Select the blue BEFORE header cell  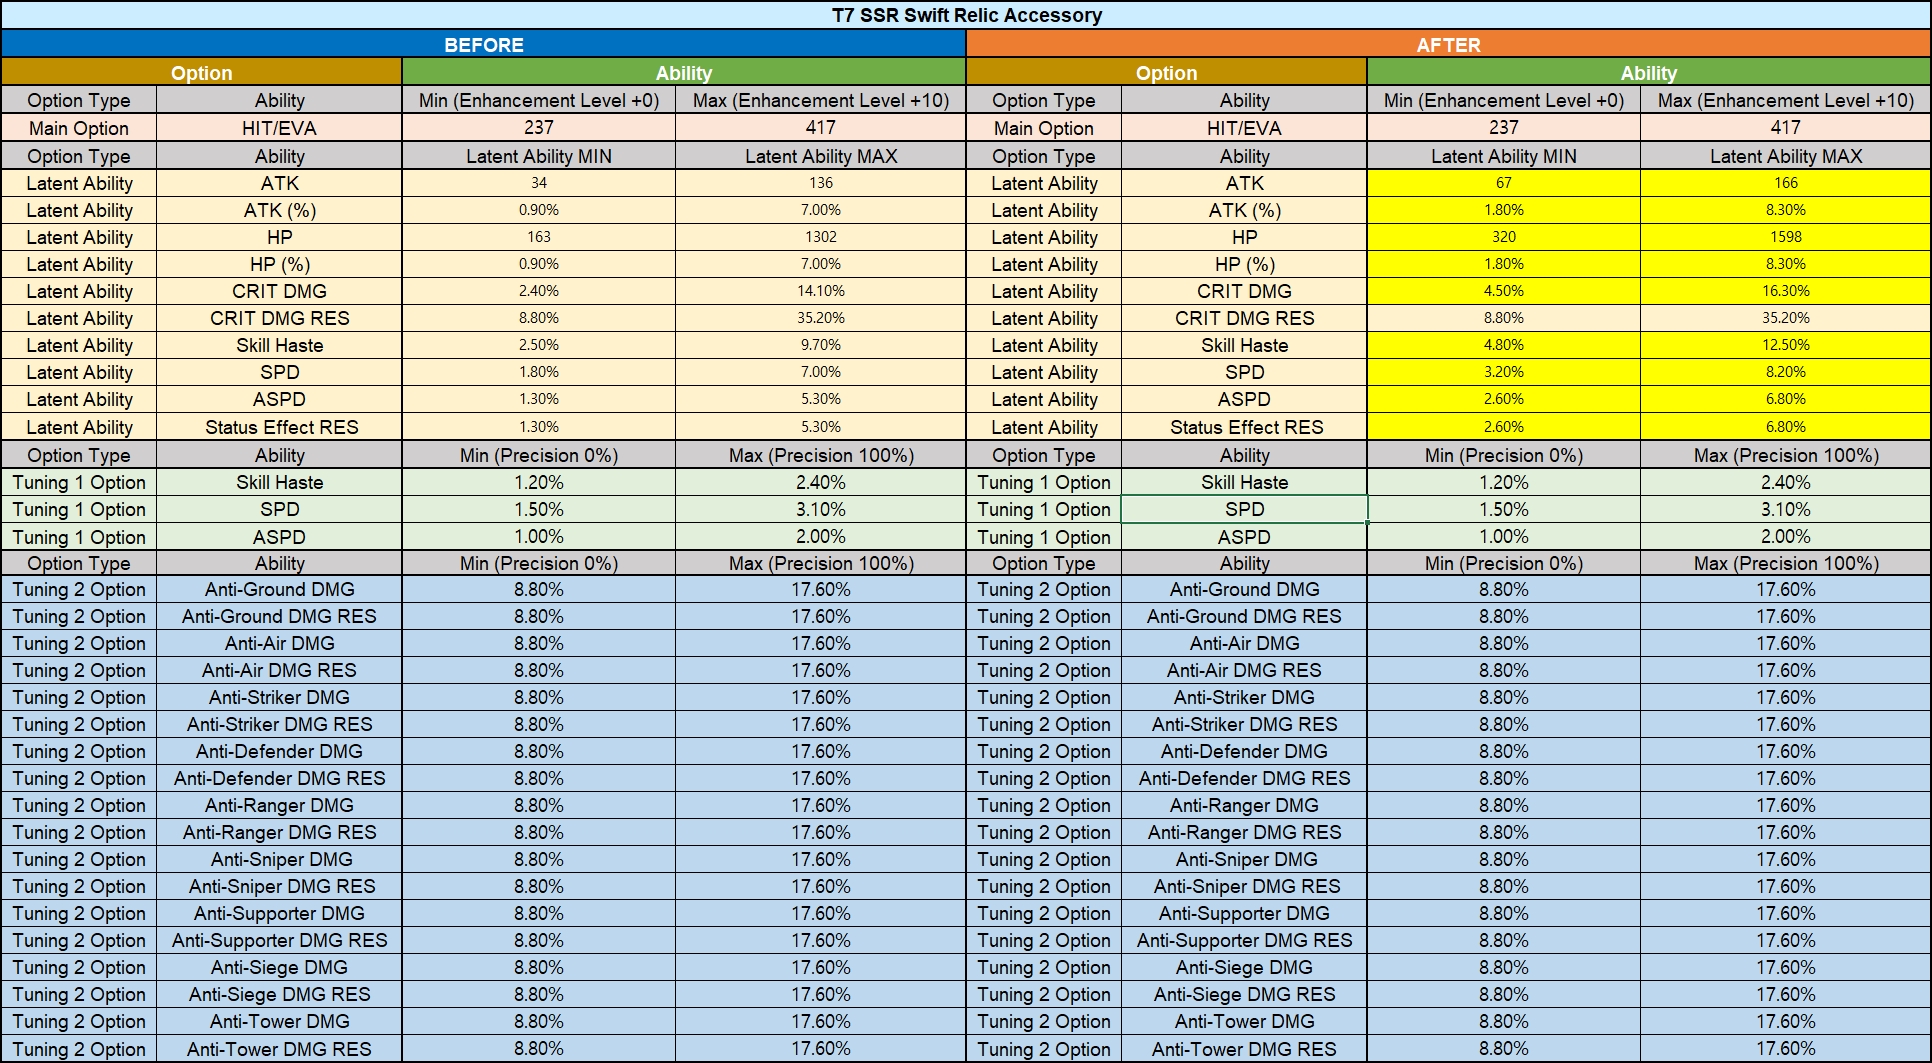pos(484,44)
